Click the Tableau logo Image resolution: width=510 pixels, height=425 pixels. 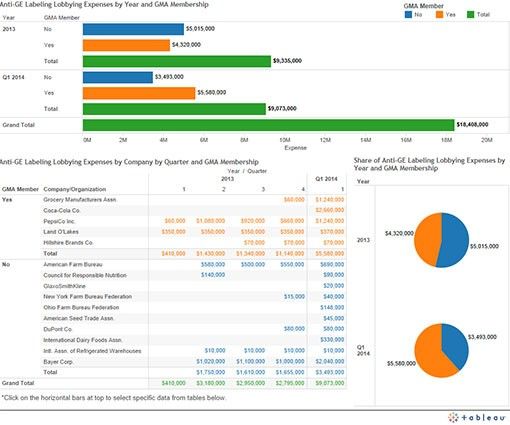[477, 417]
